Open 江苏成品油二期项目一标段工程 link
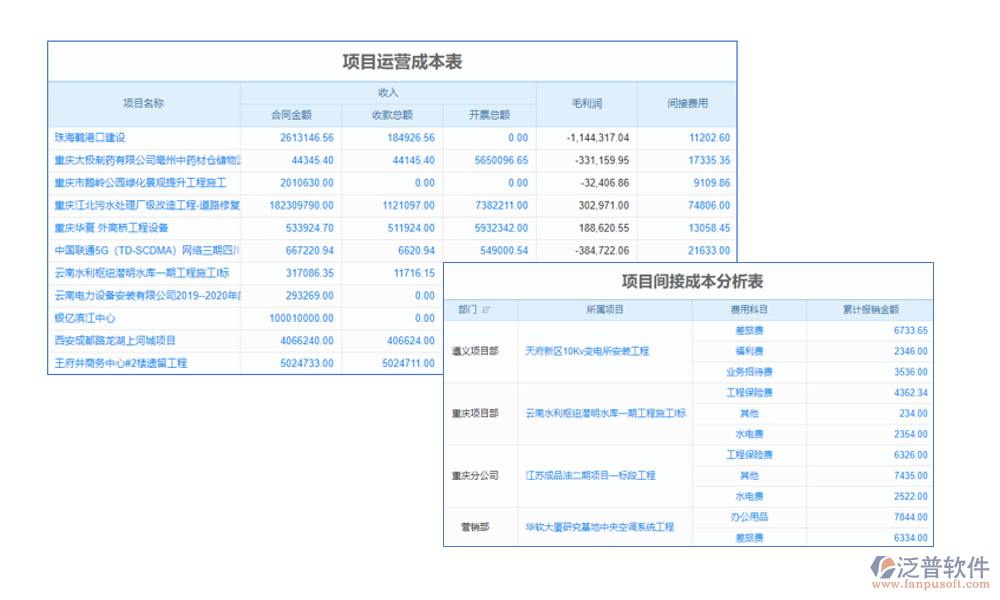This screenshot has width=1000, height=600. click(590, 475)
